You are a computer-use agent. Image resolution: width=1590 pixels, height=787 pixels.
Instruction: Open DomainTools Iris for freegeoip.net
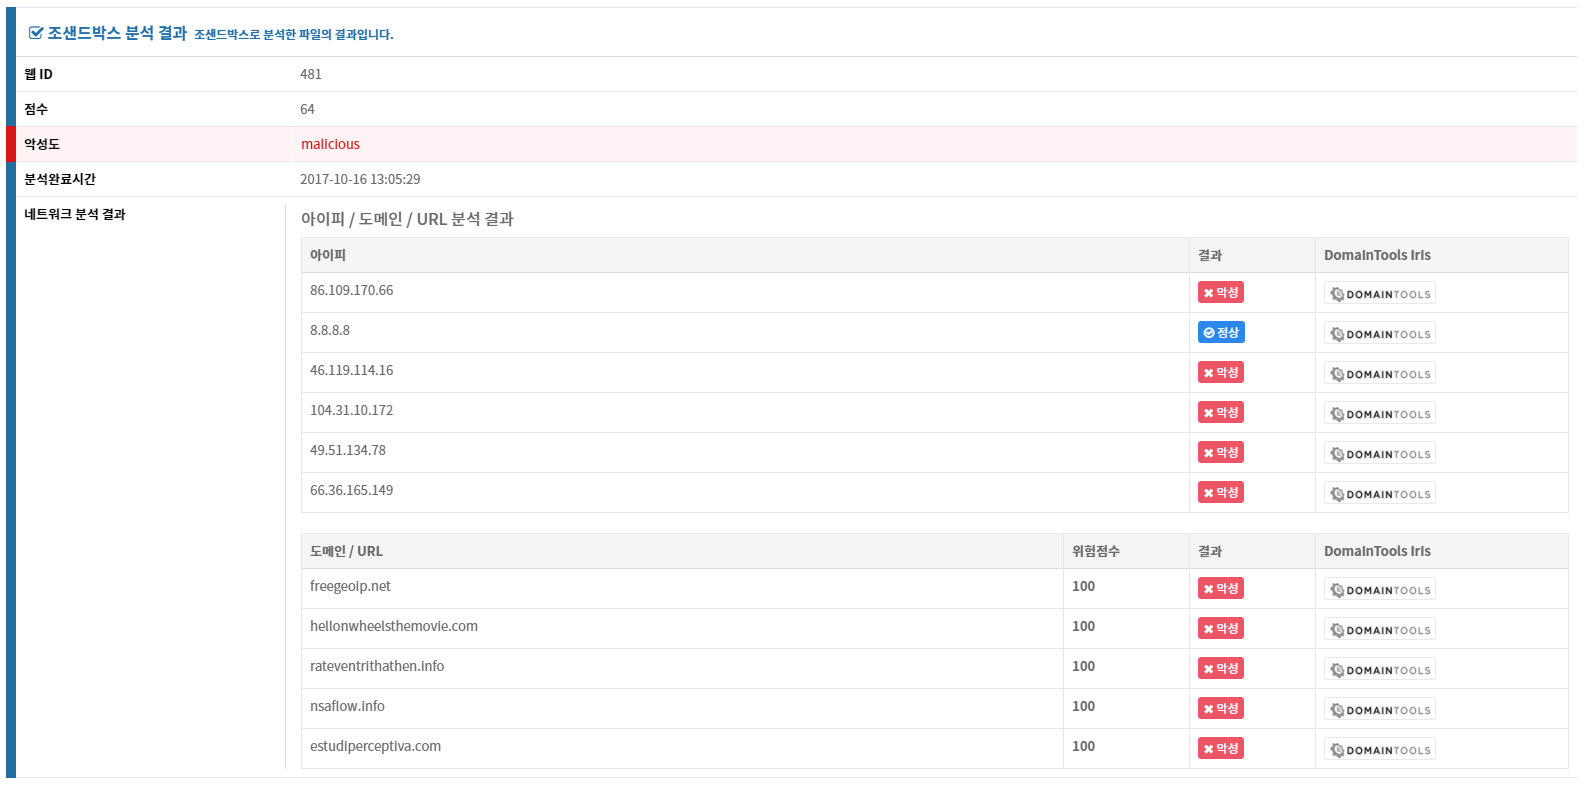pyautogui.click(x=1379, y=589)
